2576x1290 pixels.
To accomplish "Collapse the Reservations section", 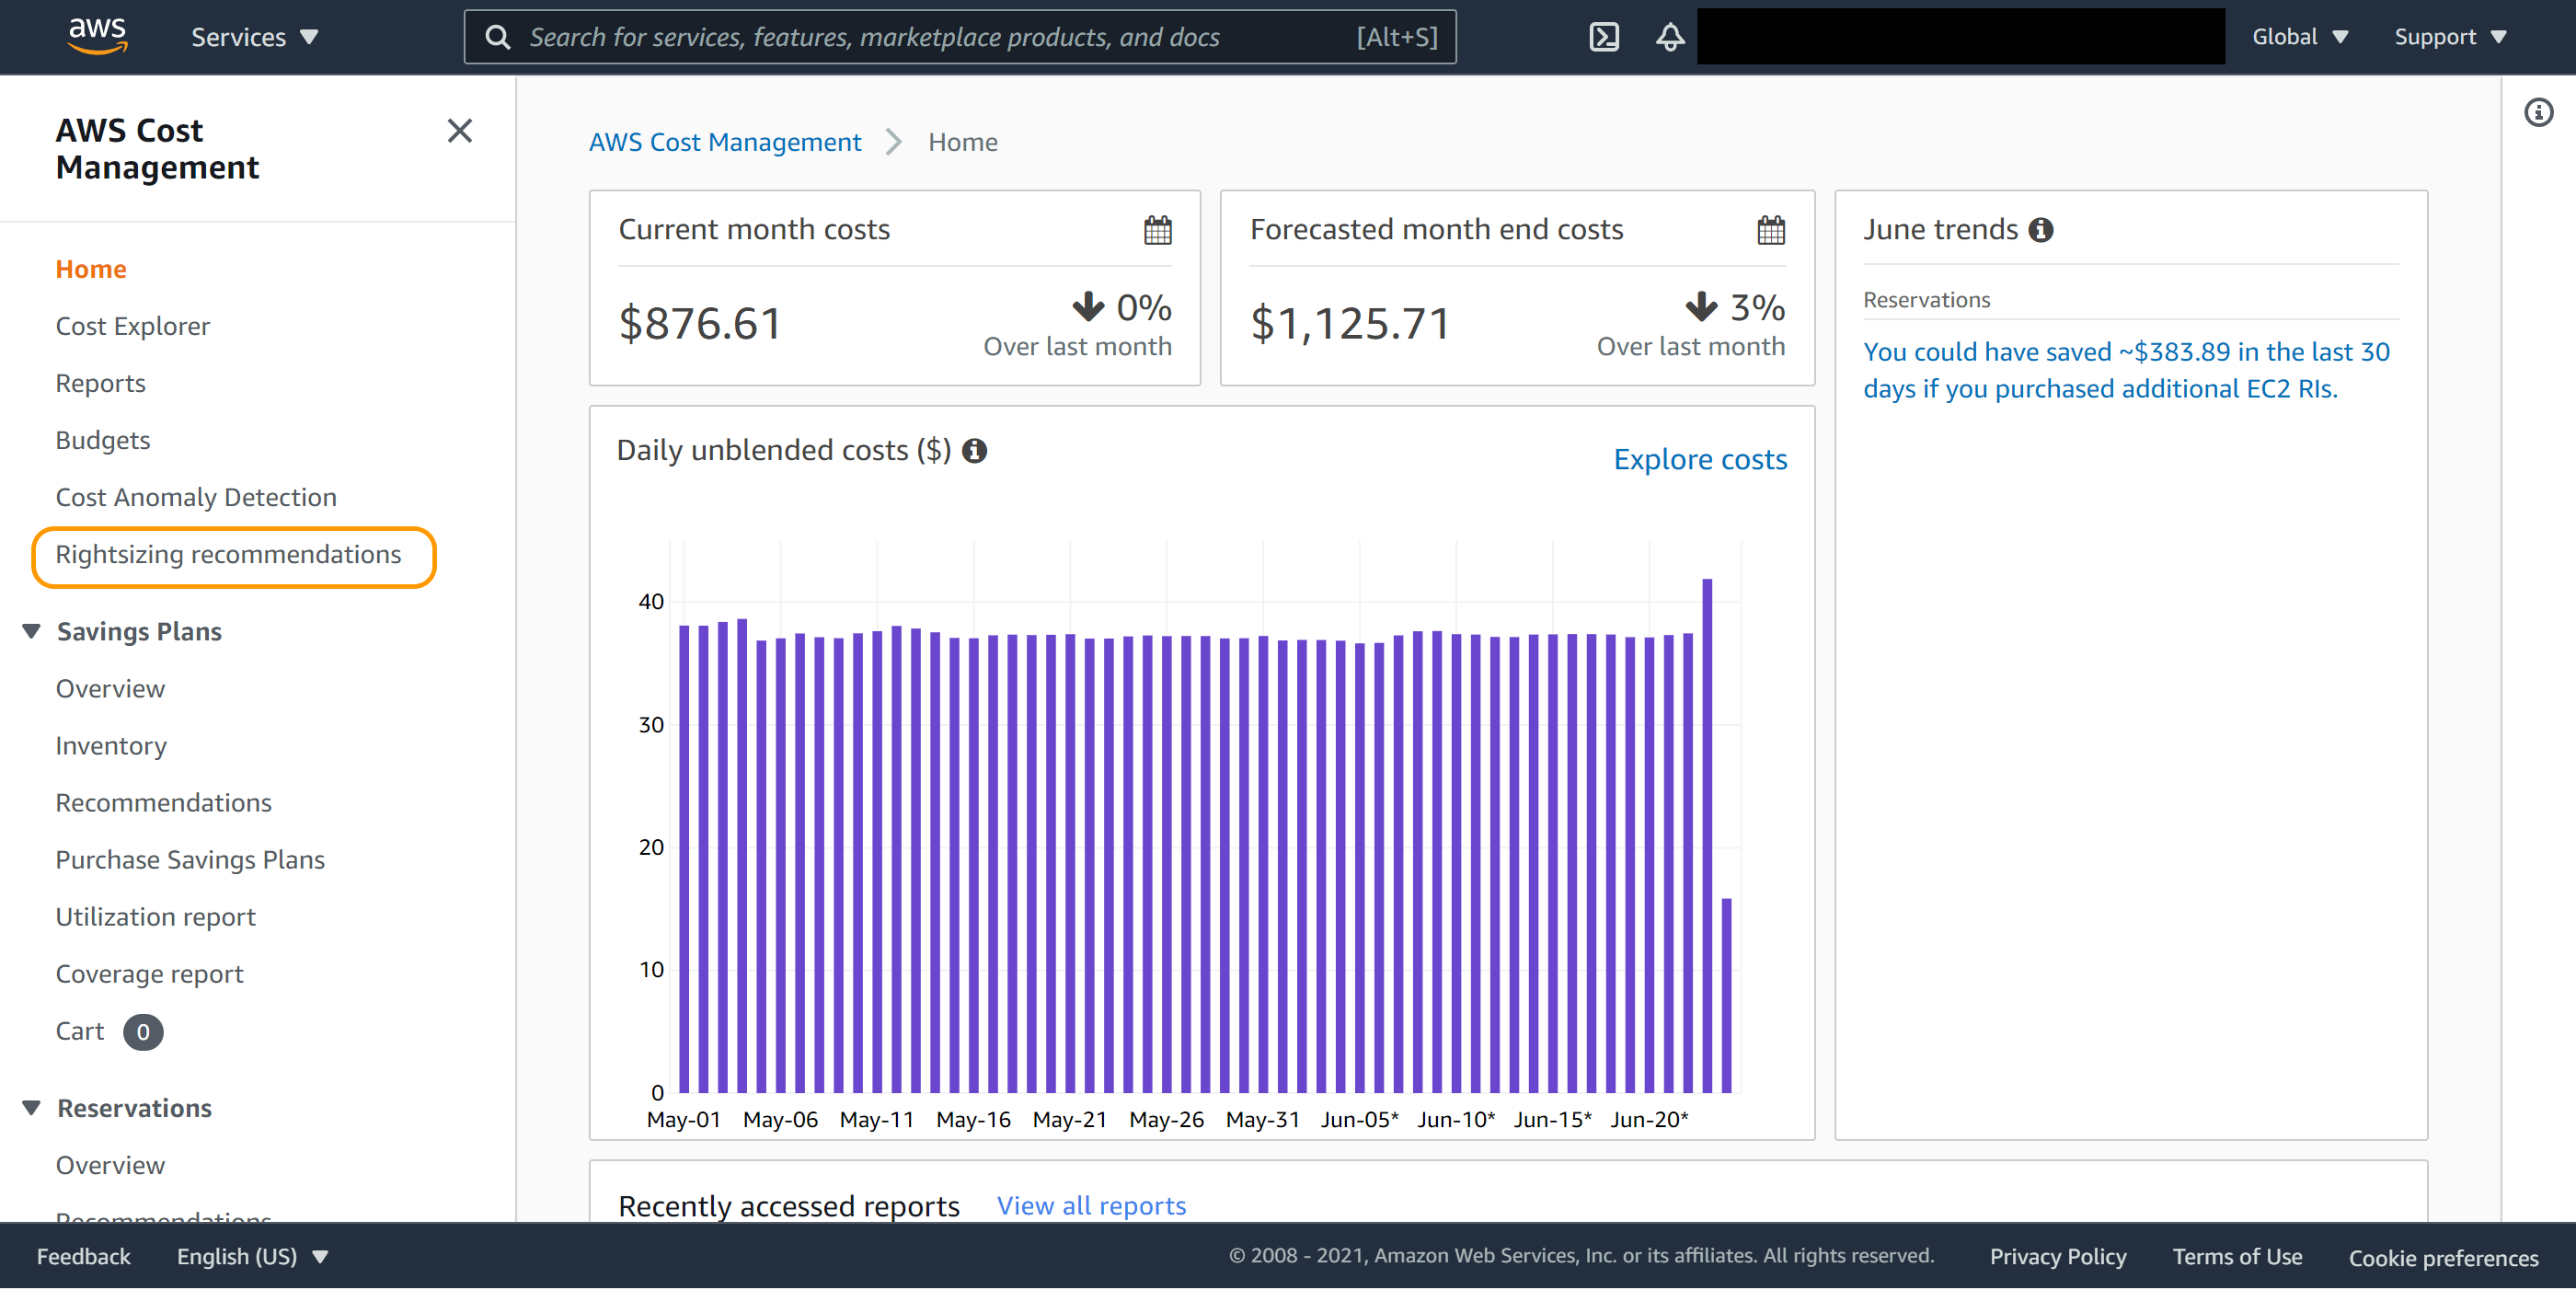I will pyautogui.click(x=30, y=1107).
